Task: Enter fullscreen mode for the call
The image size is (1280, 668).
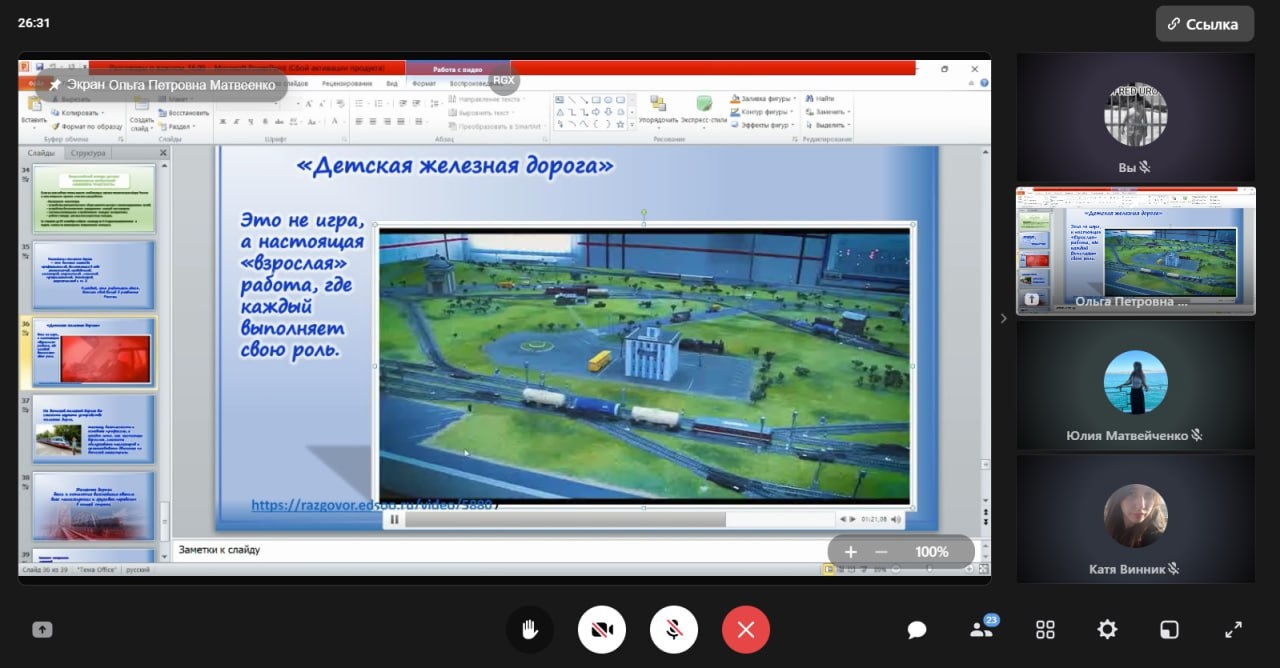Action: click(x=1233, y=630)
